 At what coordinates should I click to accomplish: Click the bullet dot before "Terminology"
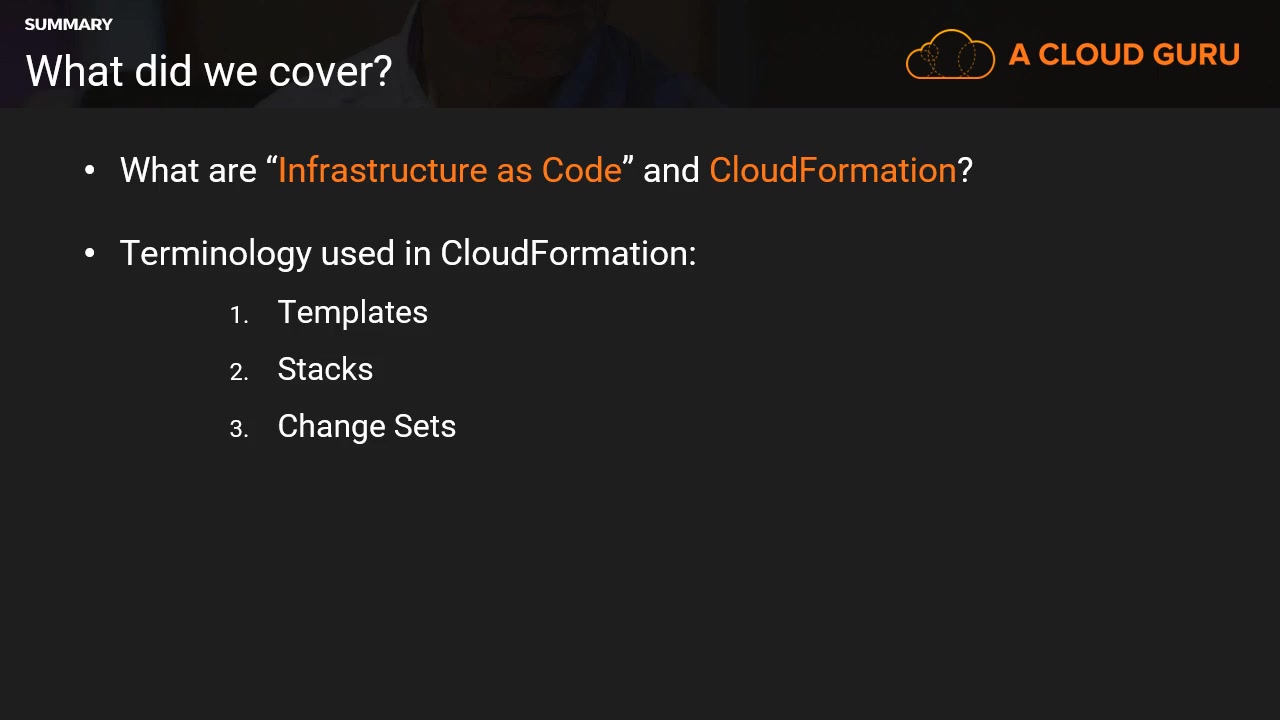(x=90, y=253)
